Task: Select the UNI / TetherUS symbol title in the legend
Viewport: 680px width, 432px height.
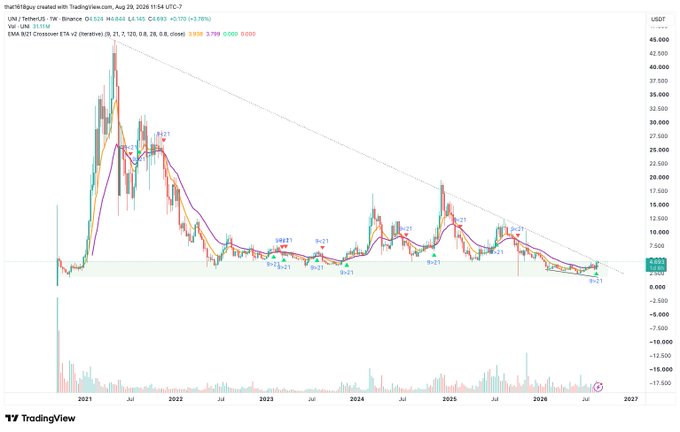Action: point(45,19)
